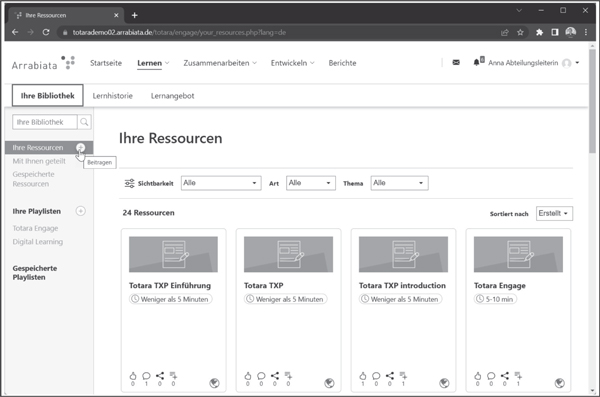
Task: Like the Totara TXP card
Action: [x=248, y=376]
